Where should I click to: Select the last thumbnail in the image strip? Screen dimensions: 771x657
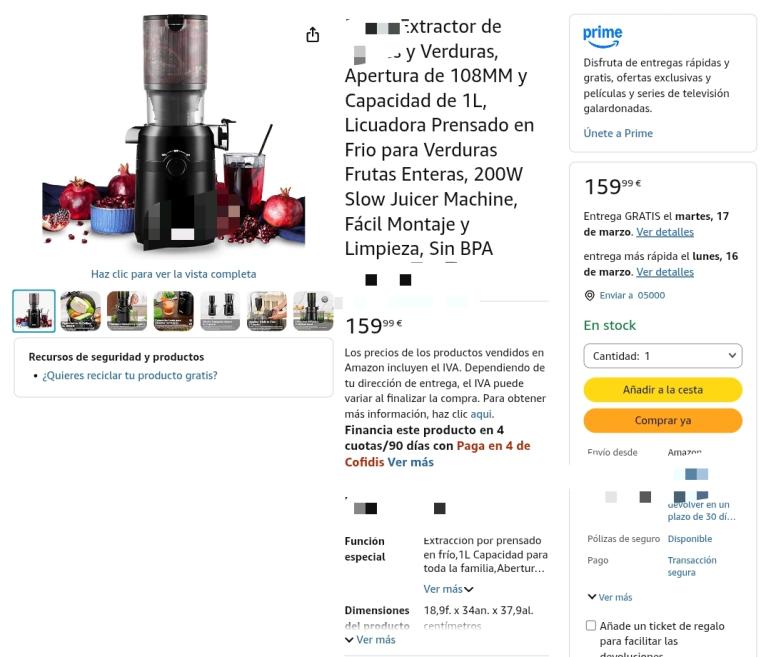click(x=313, y=311)
